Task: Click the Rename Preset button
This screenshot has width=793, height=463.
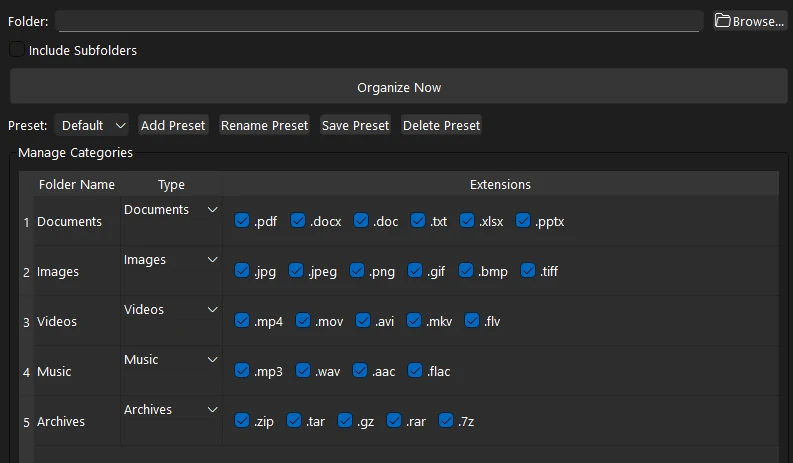Action: (x=265, y=125)
